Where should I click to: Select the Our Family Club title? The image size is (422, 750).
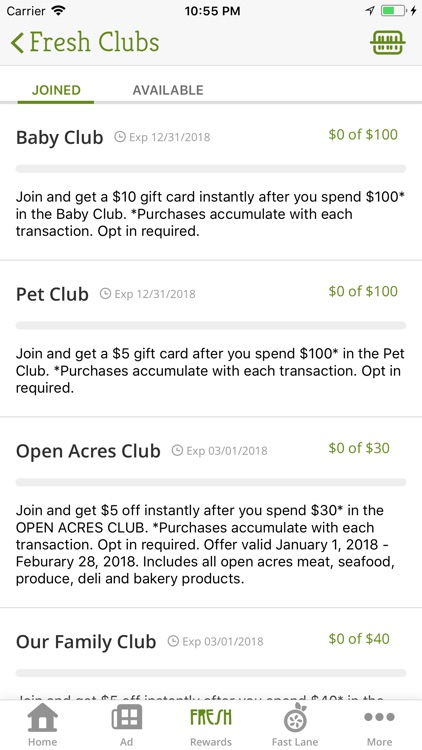(x=86, y=642)
